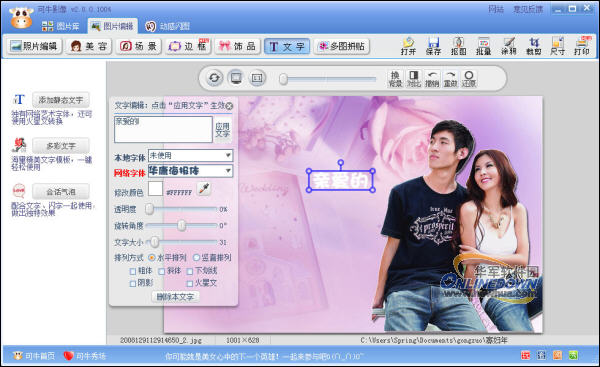
Task: Open the 意见反馈 feedback link
Action: pos(528,9)
